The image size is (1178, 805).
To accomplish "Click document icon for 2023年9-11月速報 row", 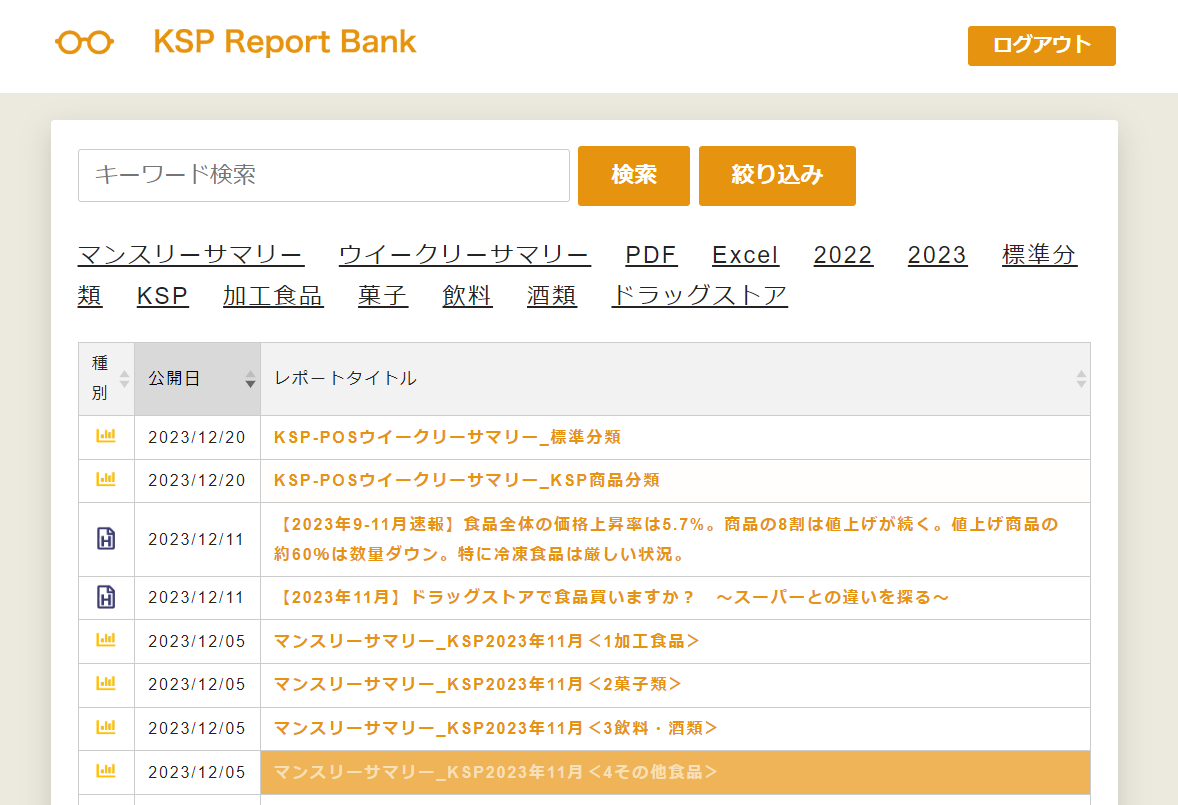I will (x=106, y=538).
